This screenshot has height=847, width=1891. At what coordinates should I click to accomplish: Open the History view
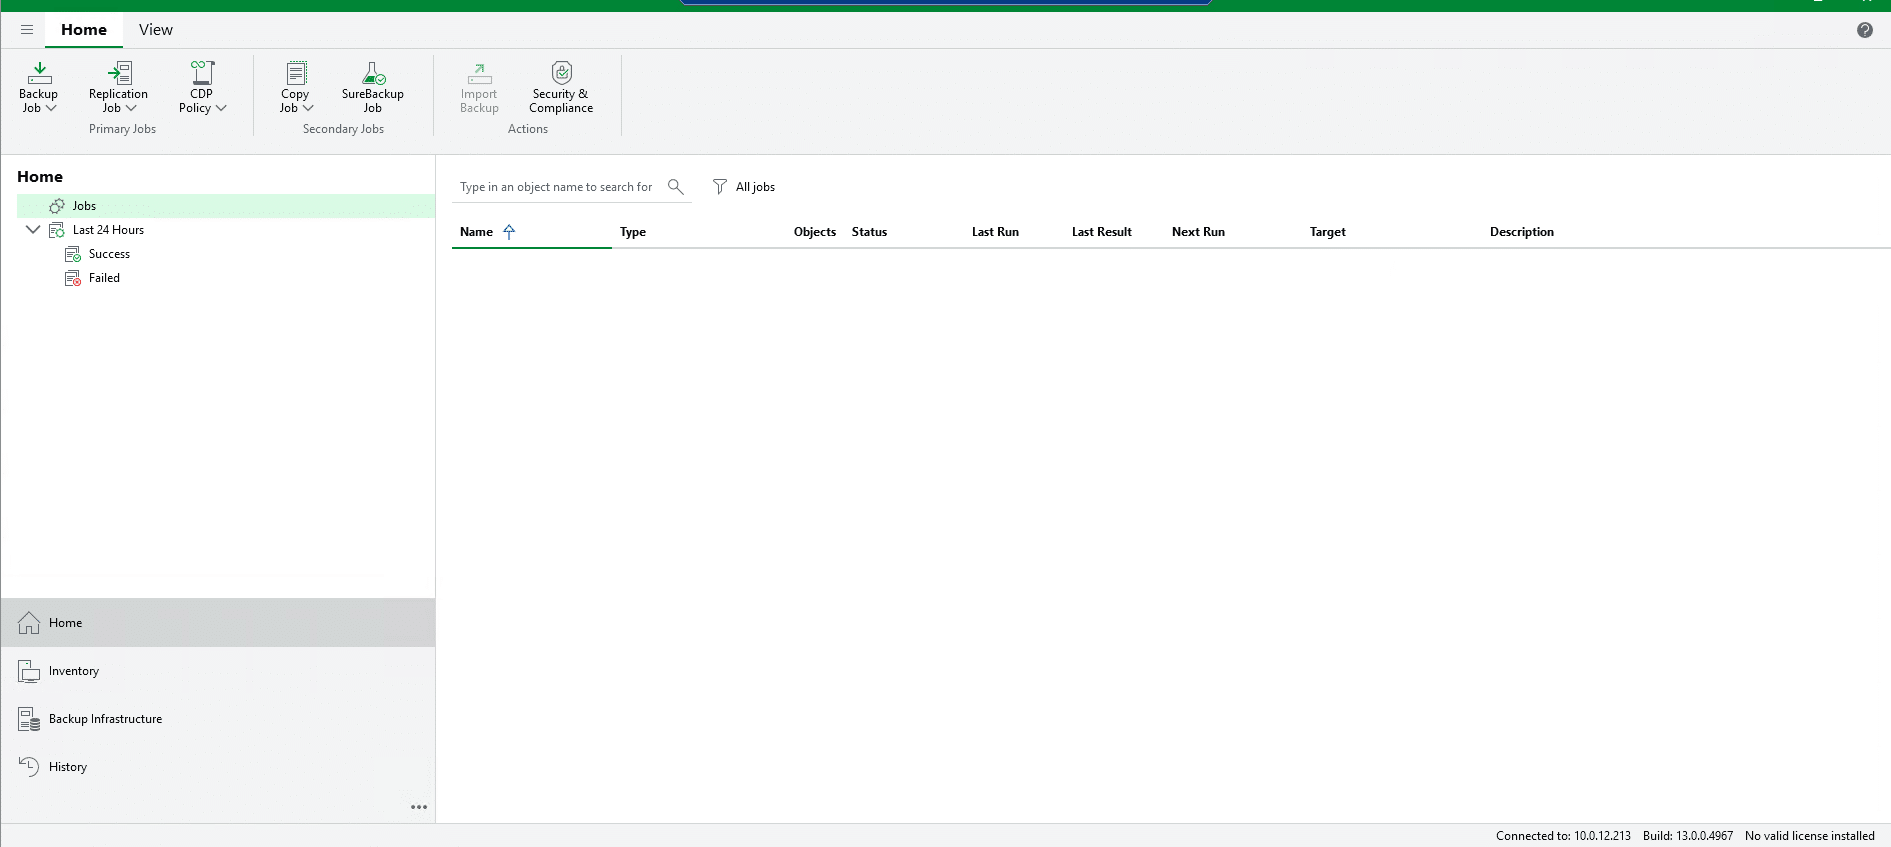68,767
